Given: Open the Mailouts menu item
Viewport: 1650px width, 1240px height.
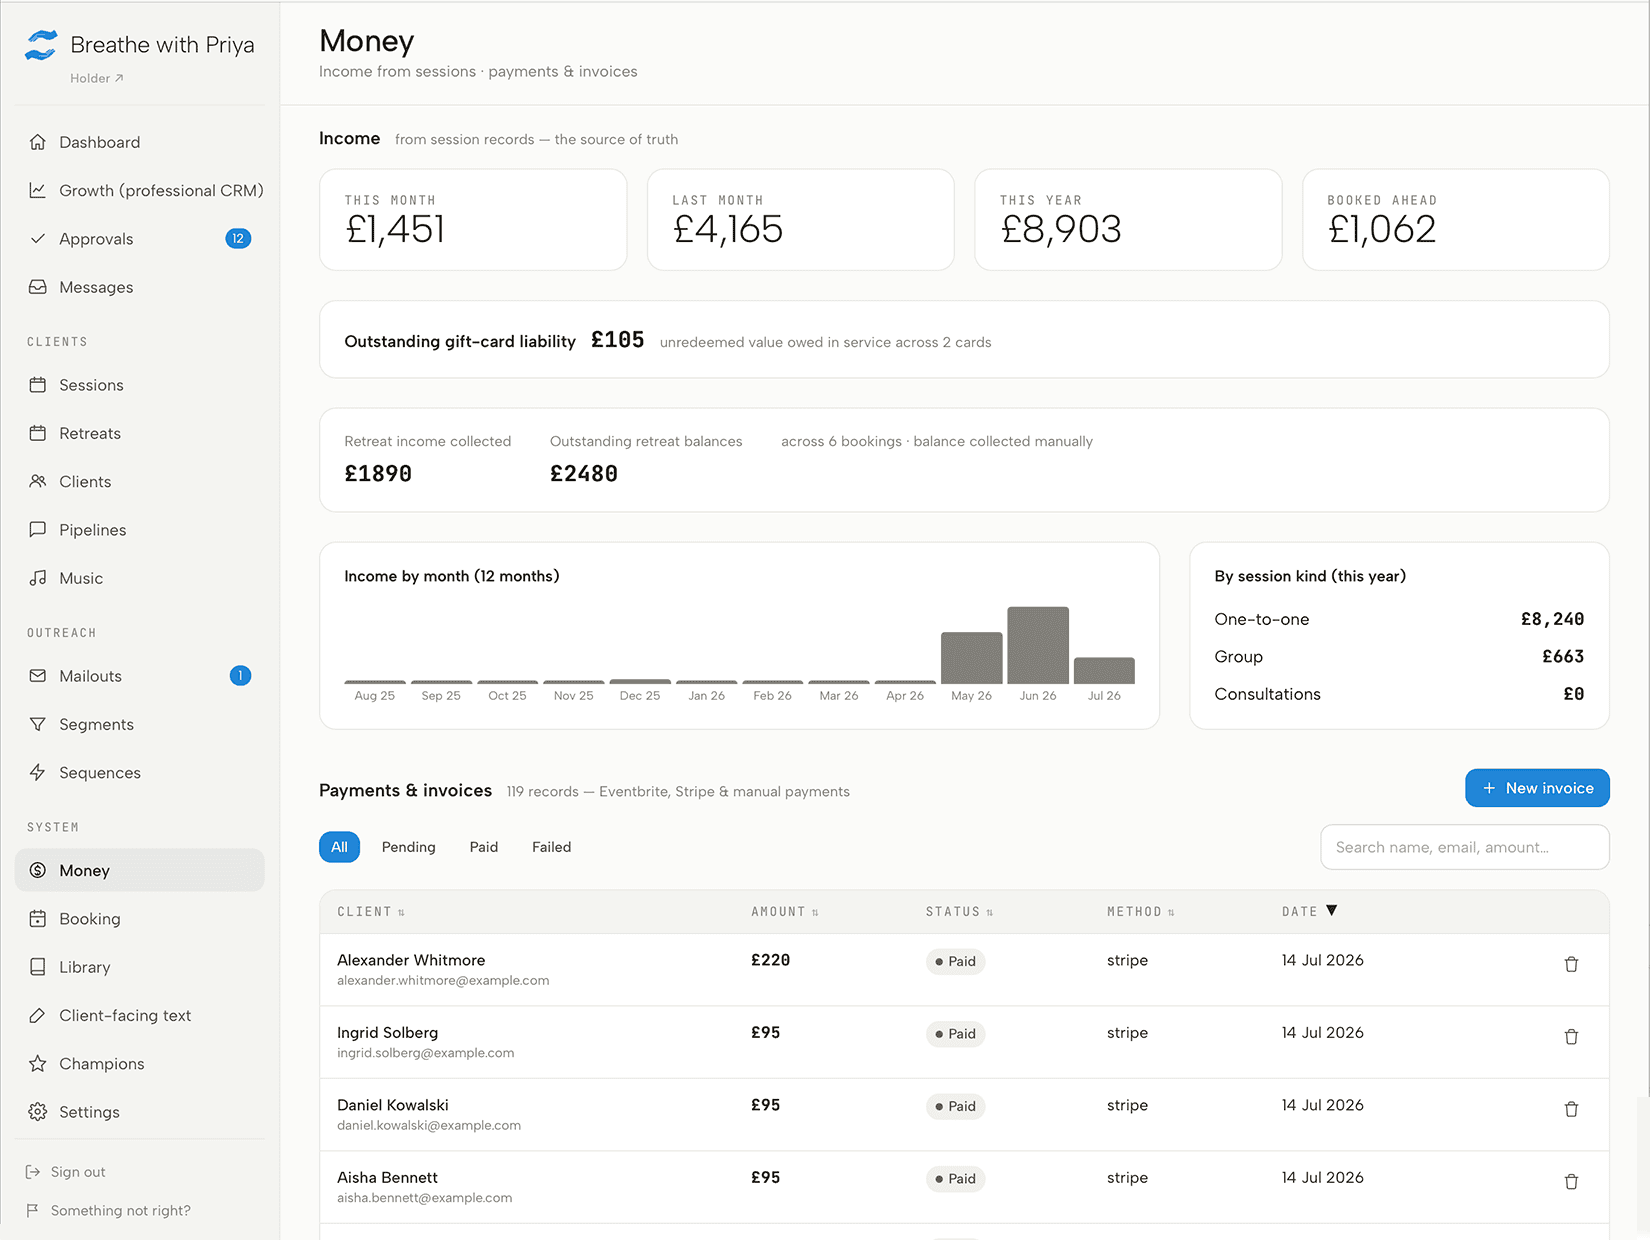Looking at the screenshot, I should tap(140, 676).
